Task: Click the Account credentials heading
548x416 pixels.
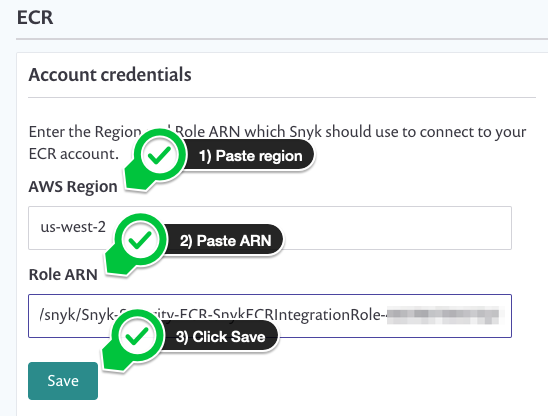Action: (110, 74)
